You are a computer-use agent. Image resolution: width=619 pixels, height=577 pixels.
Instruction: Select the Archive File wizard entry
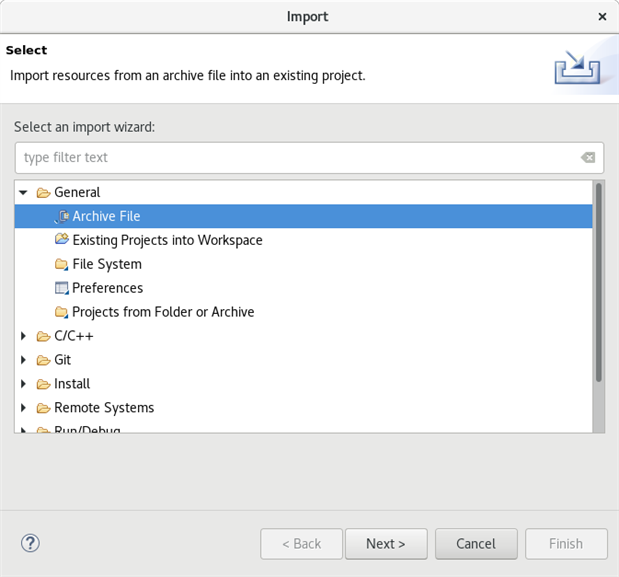(106, 216)
